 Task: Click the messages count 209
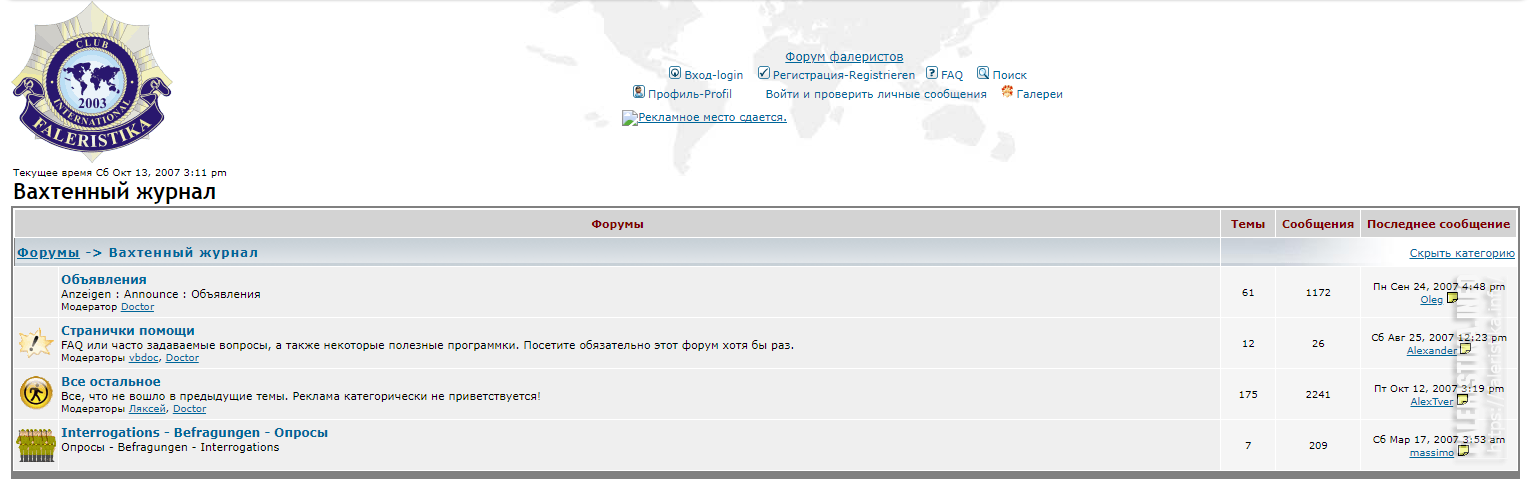(x=1318, y=446)
